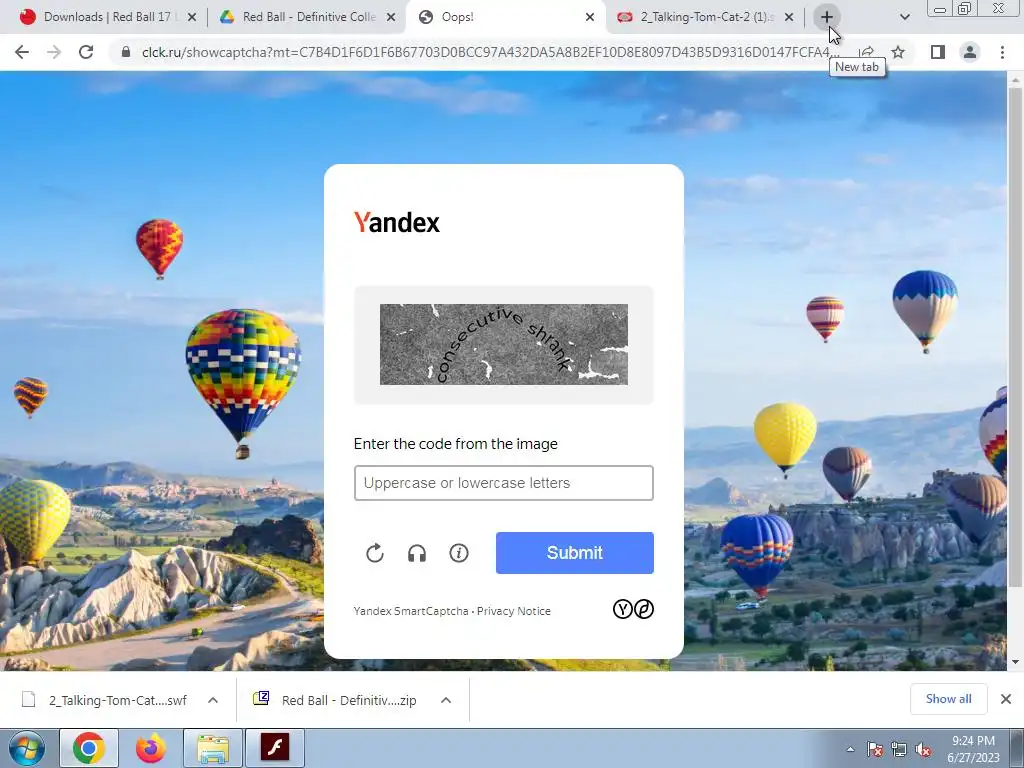Open the captcha info icon
1024x768 pixels.
point(459,553)
